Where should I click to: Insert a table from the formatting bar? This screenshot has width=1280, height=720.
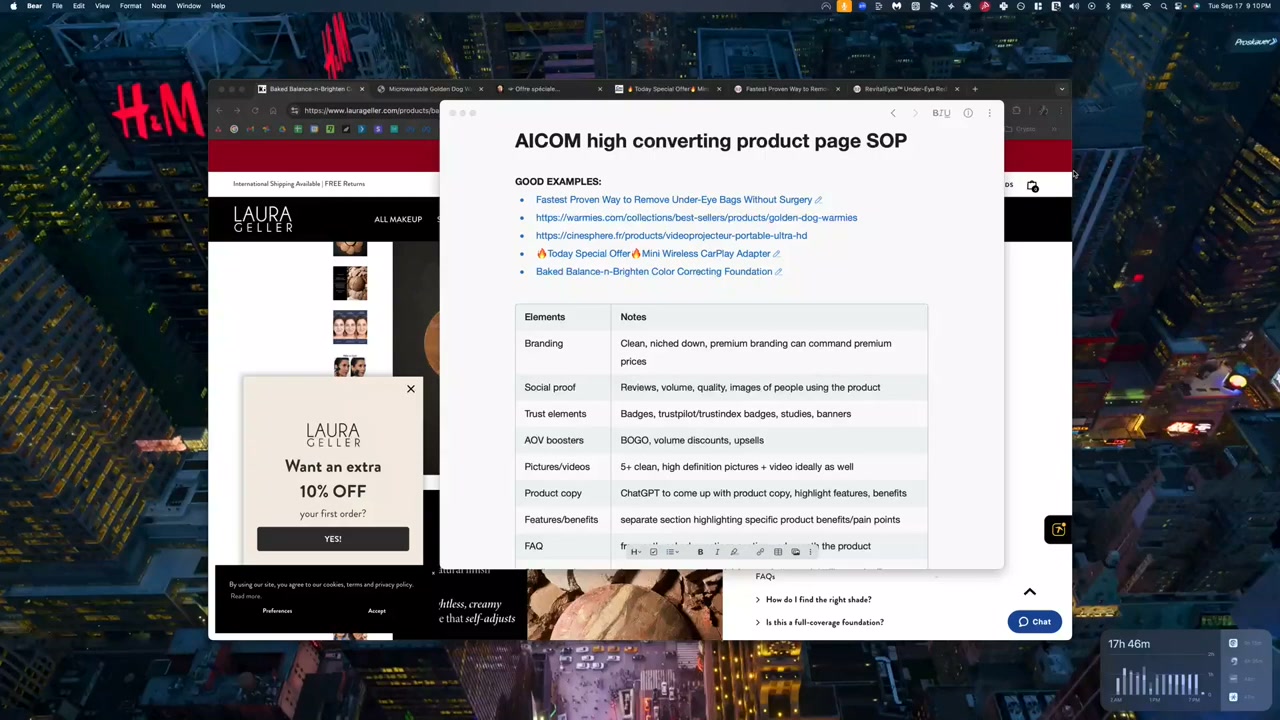tap(778, 552)
